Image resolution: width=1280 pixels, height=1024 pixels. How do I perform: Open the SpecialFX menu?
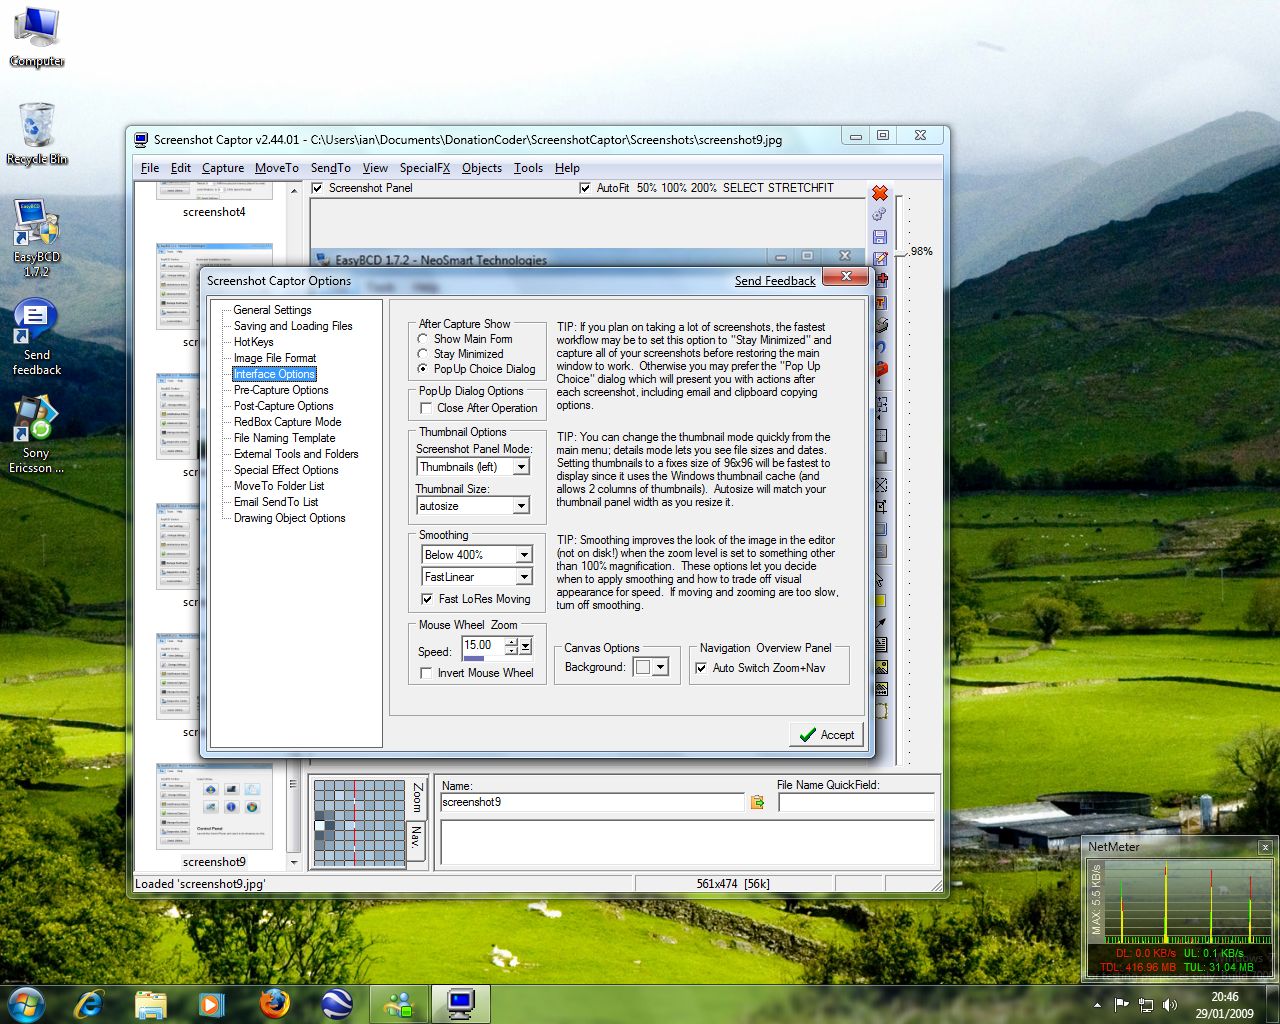pos(424,168)
